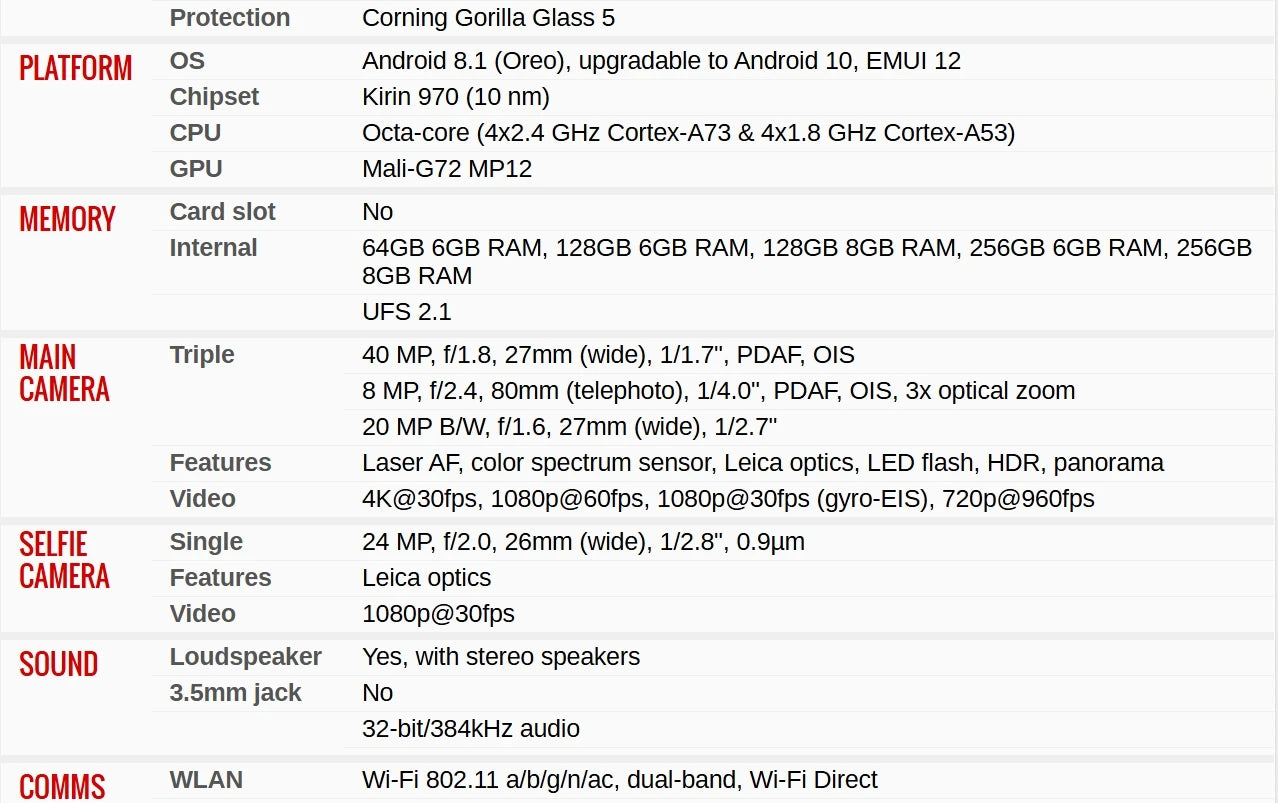1278x803 pixels.
Task: Select the CPU spec label
Action: pos(195,133)
